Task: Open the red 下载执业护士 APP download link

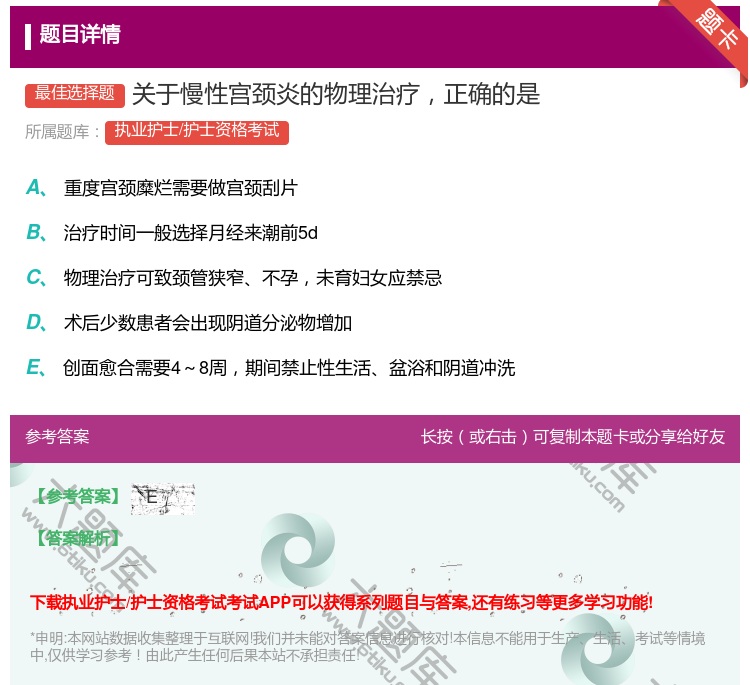Action: click(342, 602)
